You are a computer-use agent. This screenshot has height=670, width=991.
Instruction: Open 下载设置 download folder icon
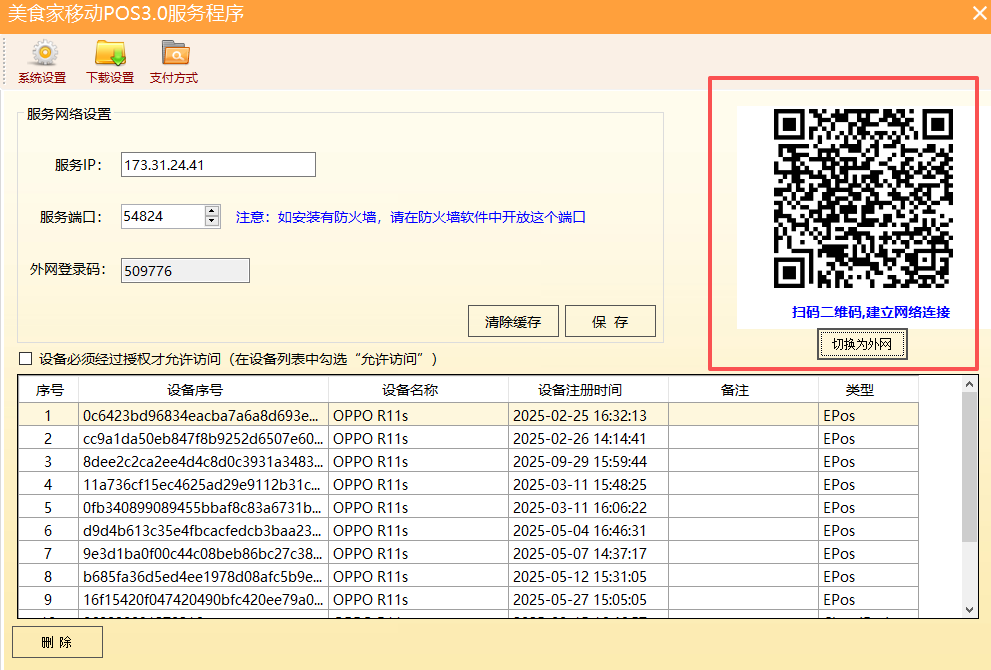(109, 54)
